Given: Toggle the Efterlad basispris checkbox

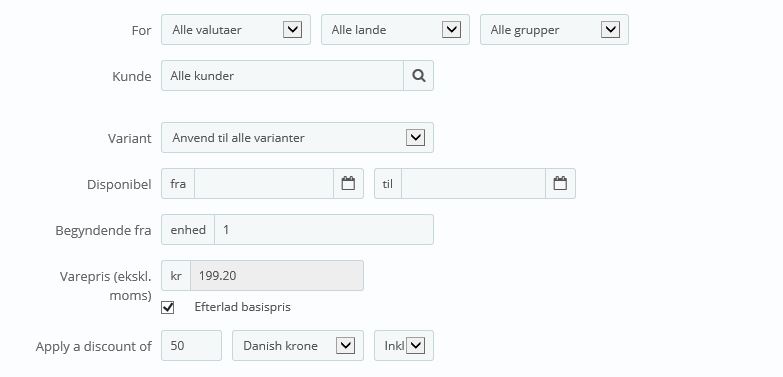Looking at the screenshot, I should click(x=168, y=307).
